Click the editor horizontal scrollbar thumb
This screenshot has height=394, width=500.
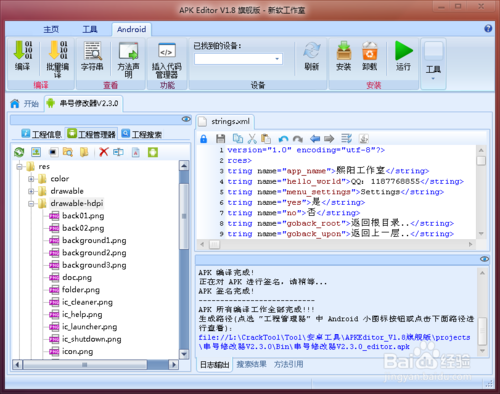point(214,245)
